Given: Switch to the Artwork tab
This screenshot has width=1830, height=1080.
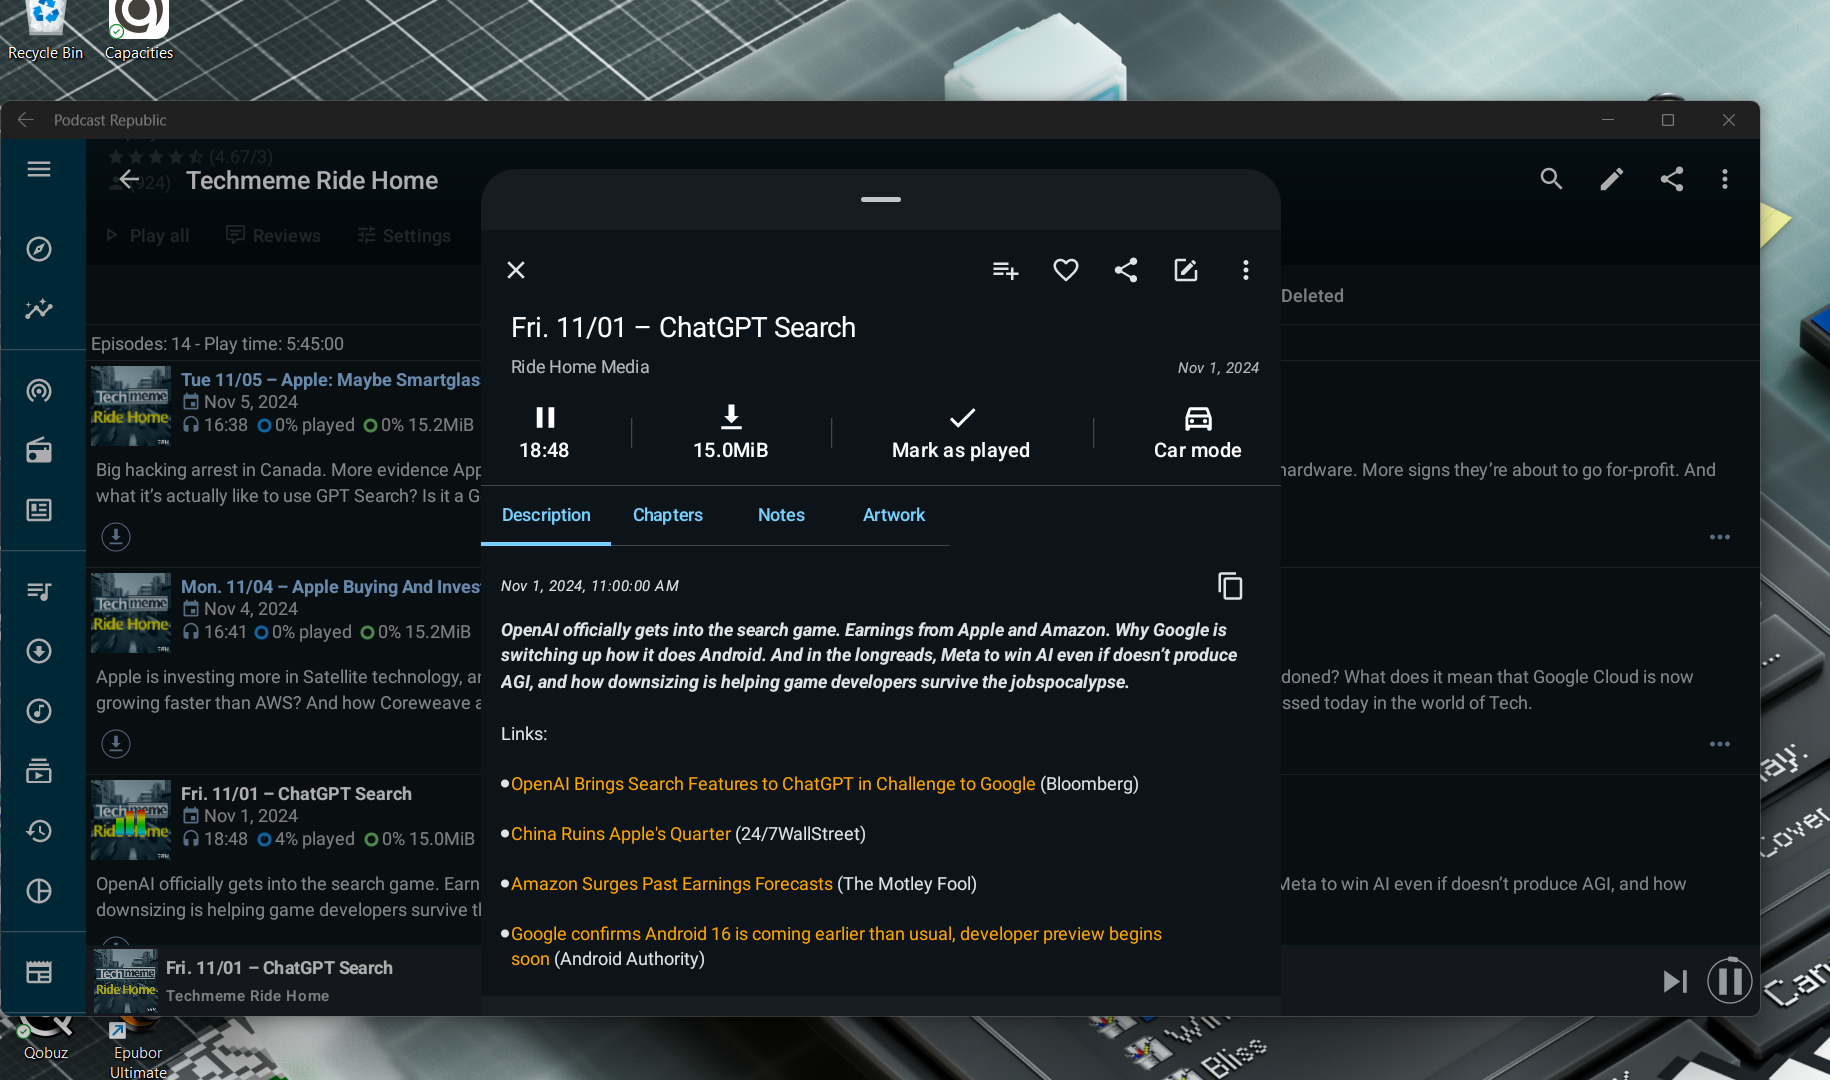Looking at the screenshot, I should click(894, 515).
